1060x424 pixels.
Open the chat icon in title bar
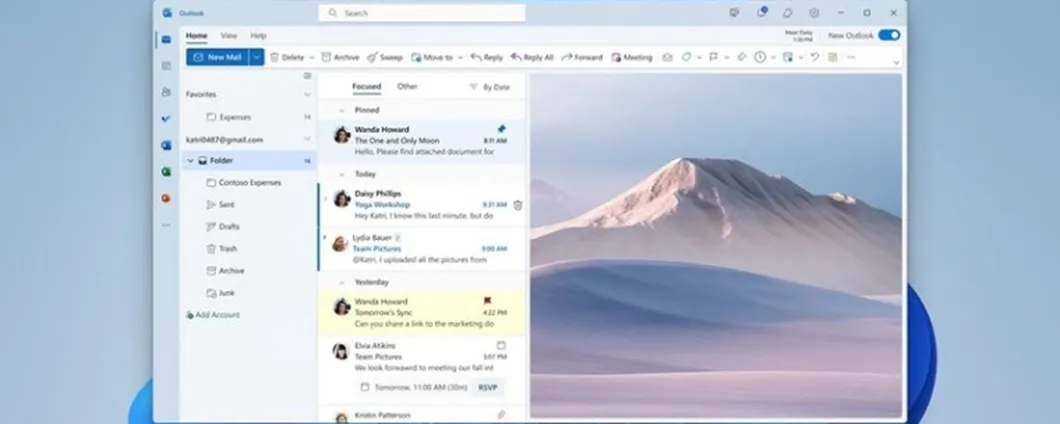734,13
